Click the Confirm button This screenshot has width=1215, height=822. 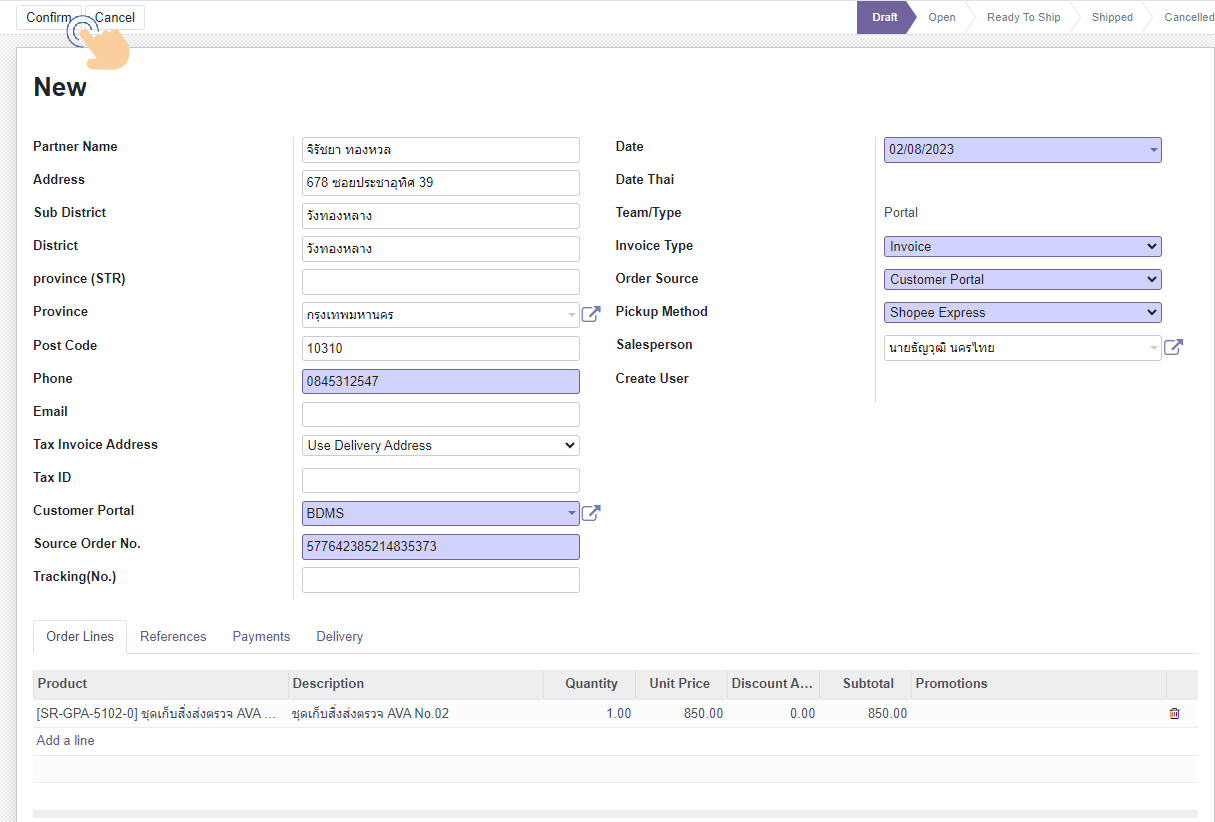(x=48, y=17)
